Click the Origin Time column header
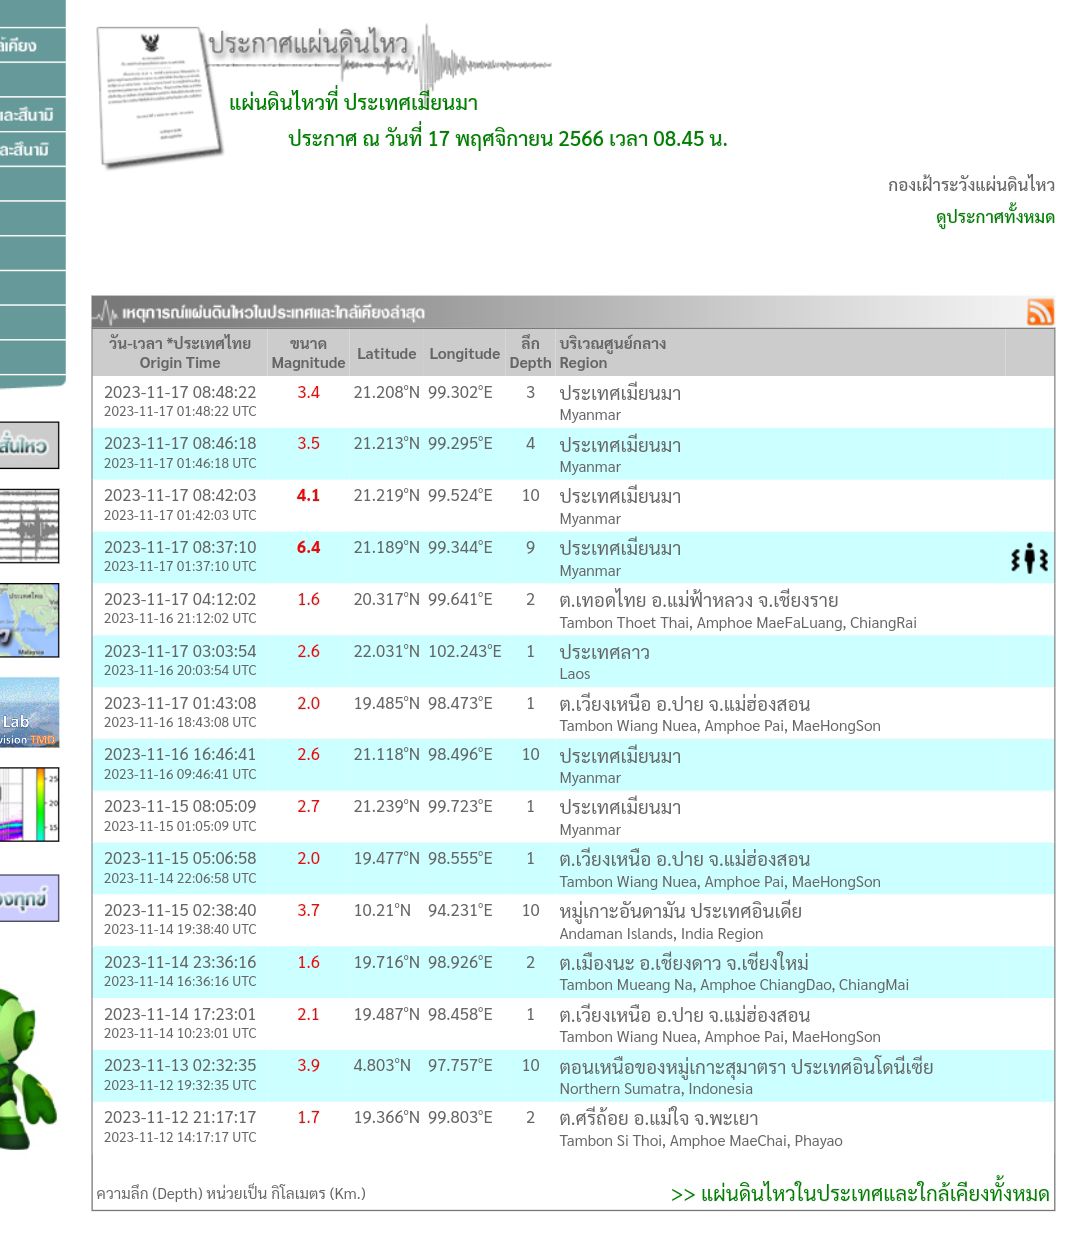Screen dimensions: 1080x1239 coord(180,353)
